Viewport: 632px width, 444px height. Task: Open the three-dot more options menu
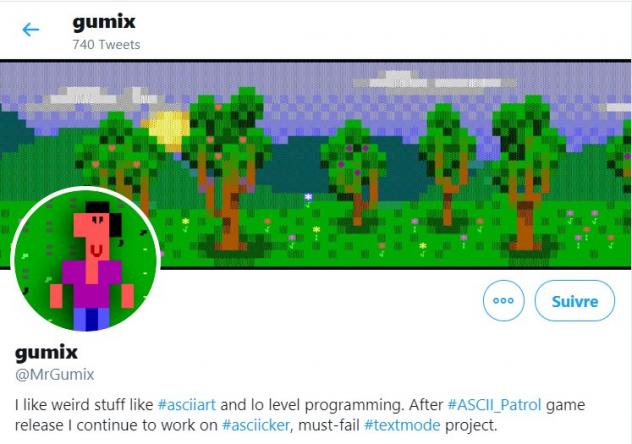tap(503, 301)
